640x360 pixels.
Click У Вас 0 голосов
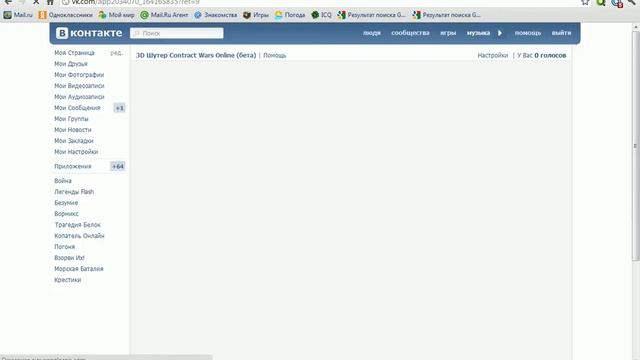tap(541, 55)
